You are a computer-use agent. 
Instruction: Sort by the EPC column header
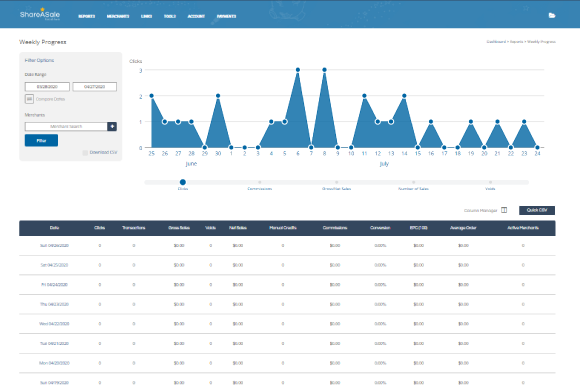coord(418,228)
